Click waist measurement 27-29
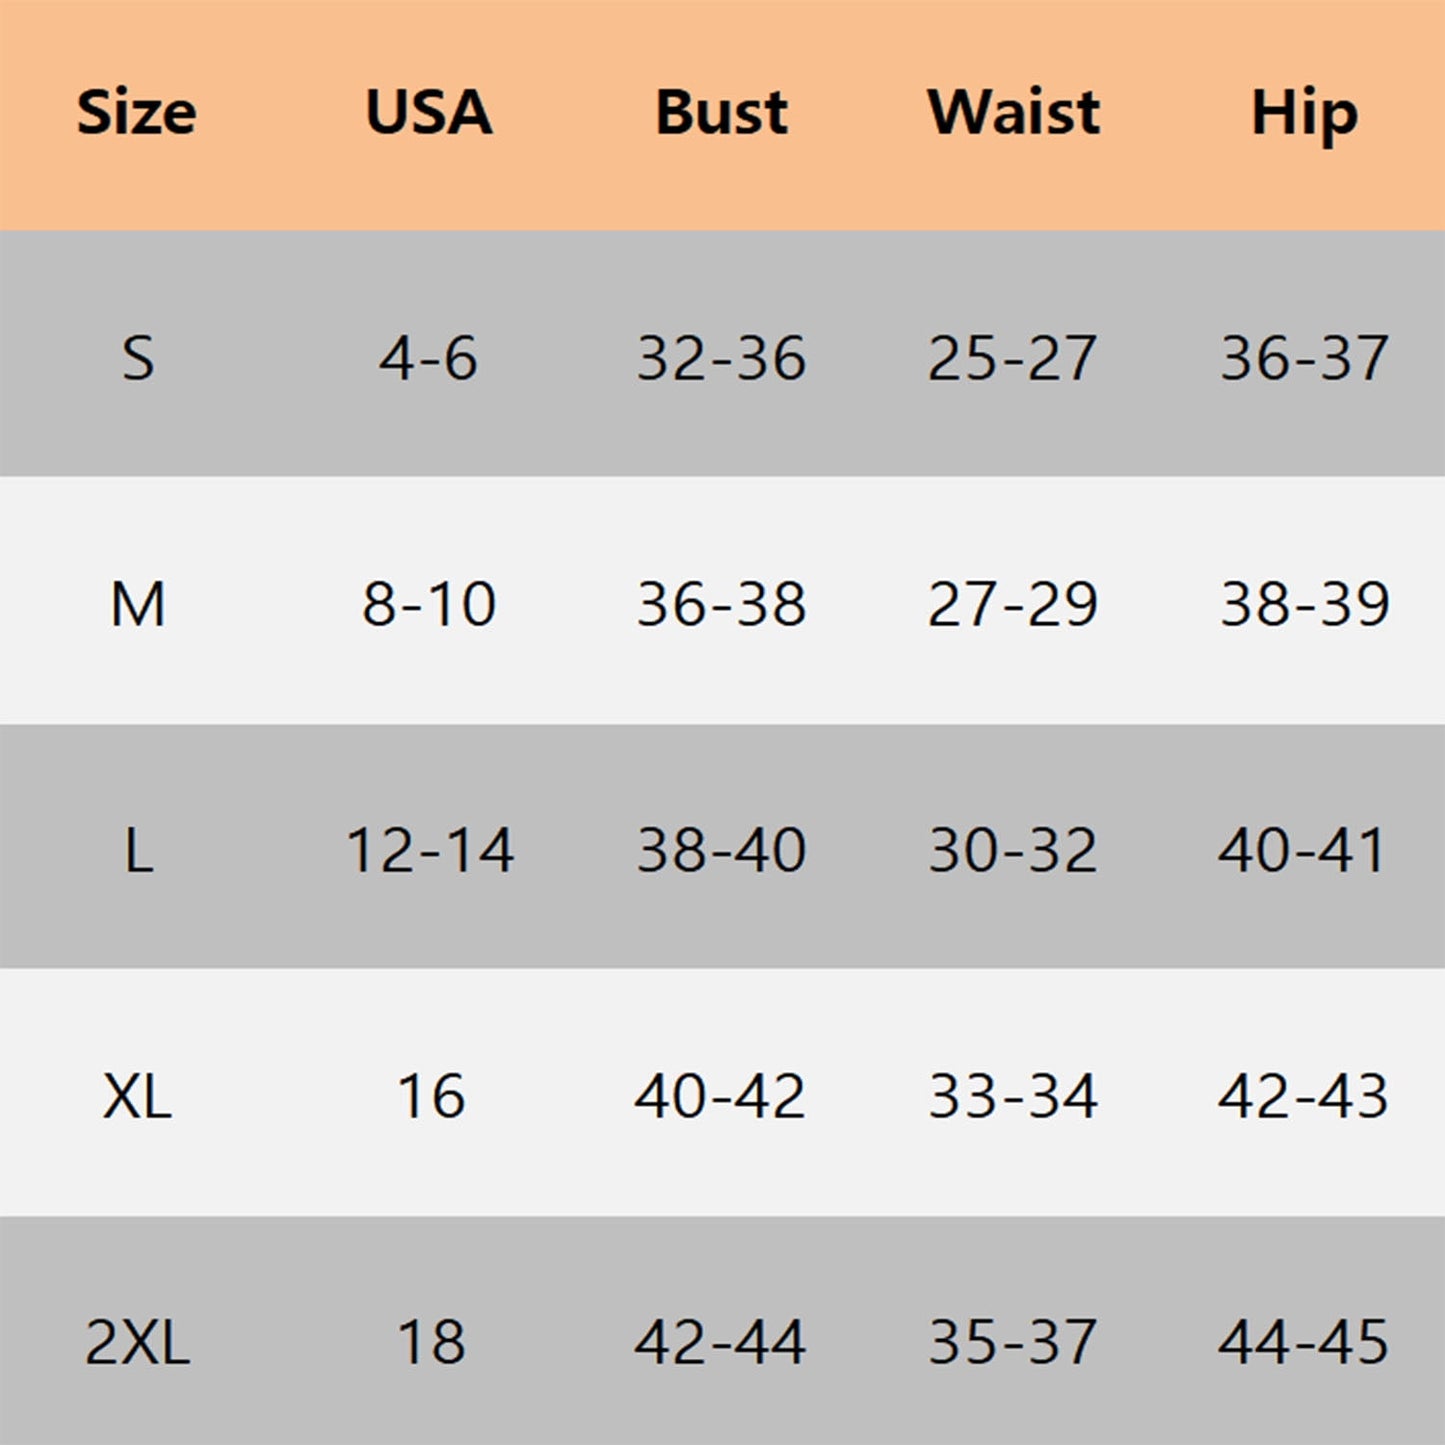Image resolution: width=1445 pixels, height=1445 pixels. (x=1013, y=604)
